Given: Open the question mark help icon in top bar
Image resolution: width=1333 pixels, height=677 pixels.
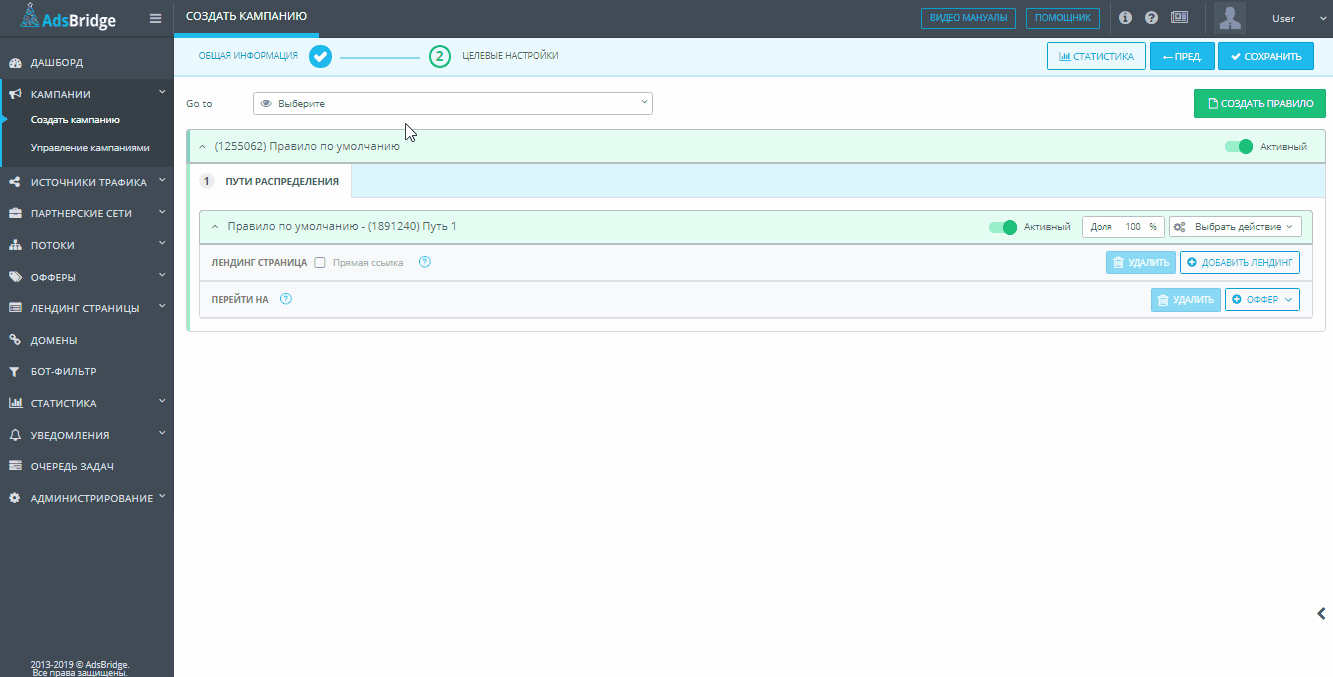Looking at the screenshot, I should click(1151, 18).
